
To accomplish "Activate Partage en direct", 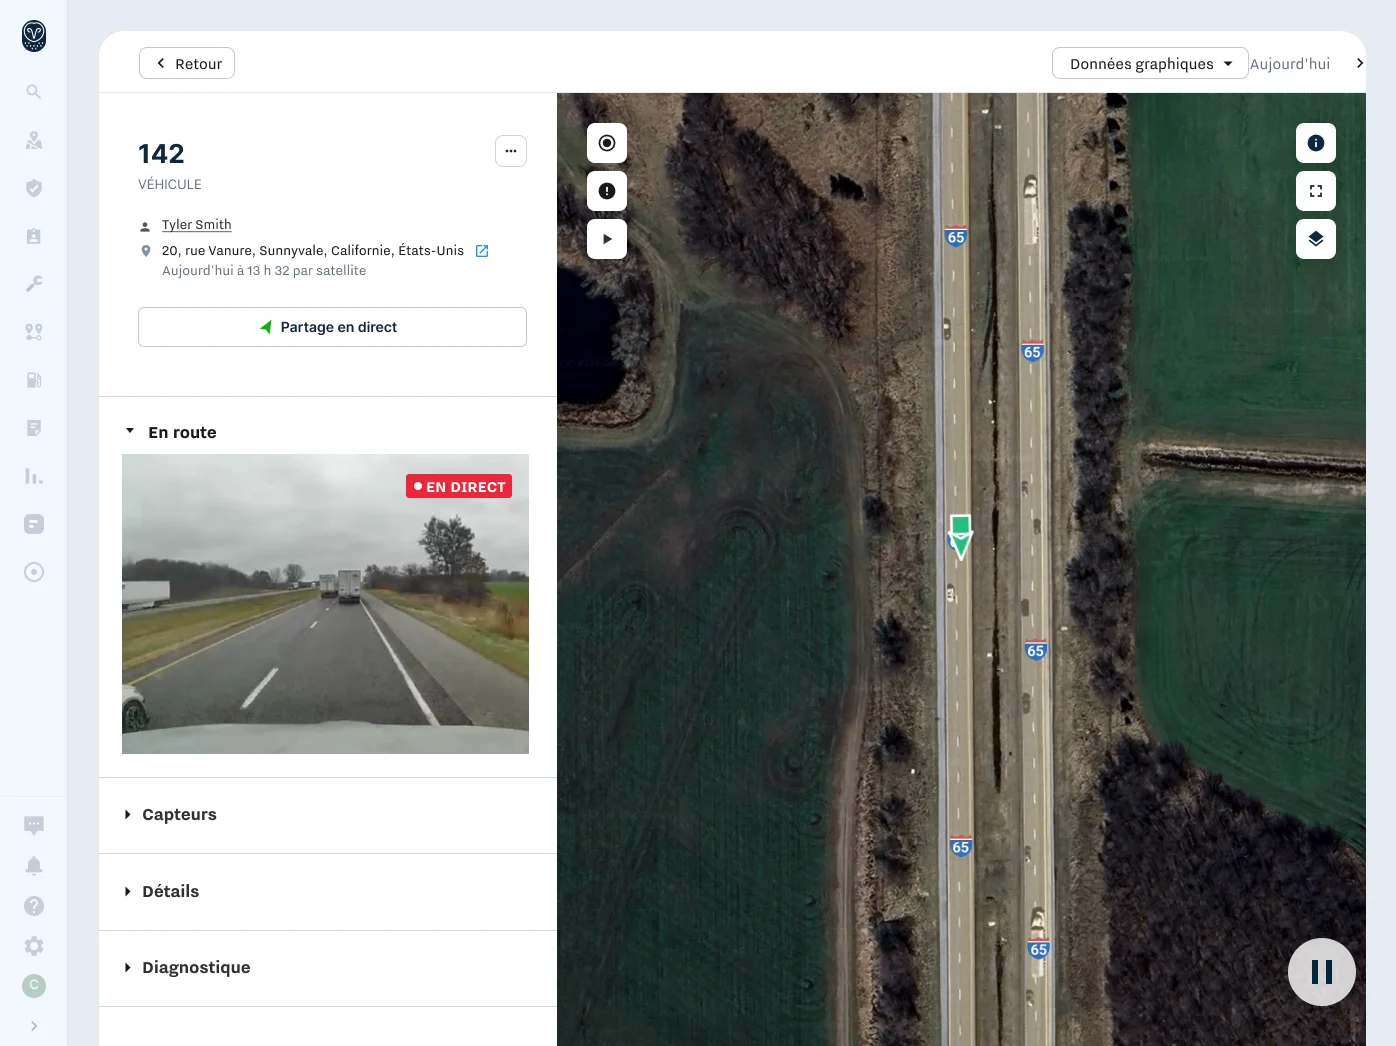I will pos(332,327).
